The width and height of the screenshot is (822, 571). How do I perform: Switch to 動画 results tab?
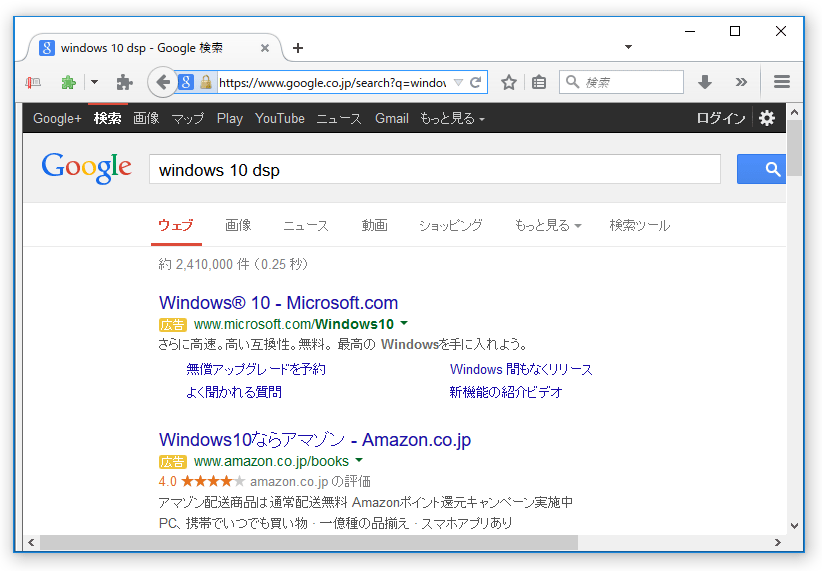(374, 225)
